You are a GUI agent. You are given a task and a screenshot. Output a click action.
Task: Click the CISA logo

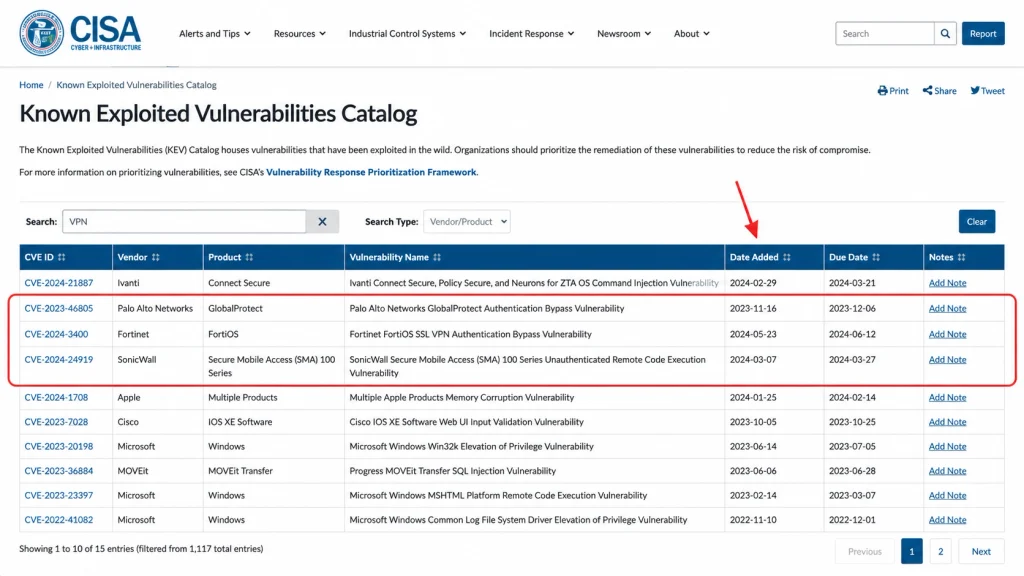click(x=80, y=33)
